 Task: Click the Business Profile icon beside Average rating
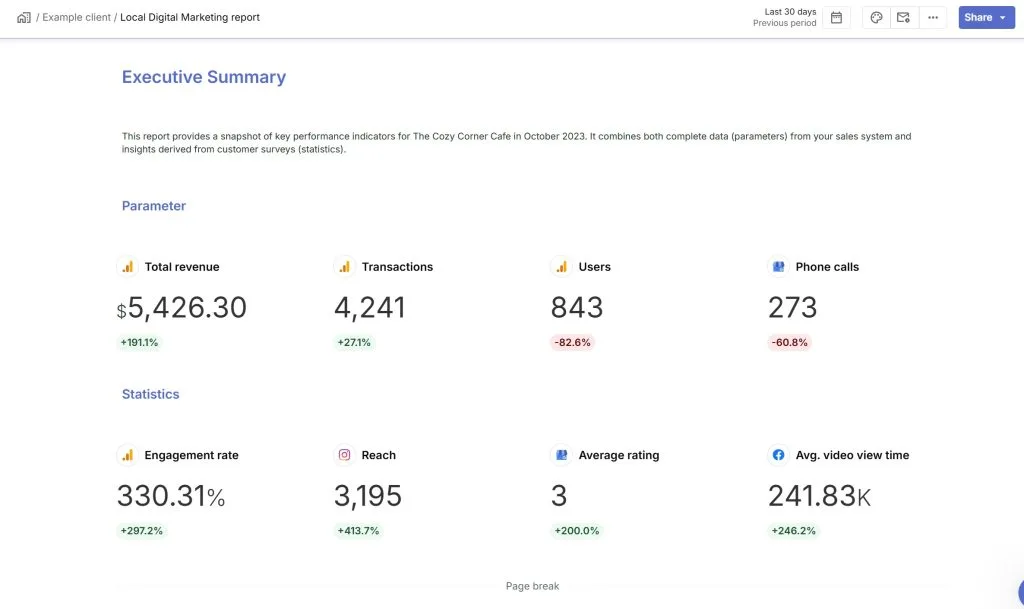[x=561, y=455]
